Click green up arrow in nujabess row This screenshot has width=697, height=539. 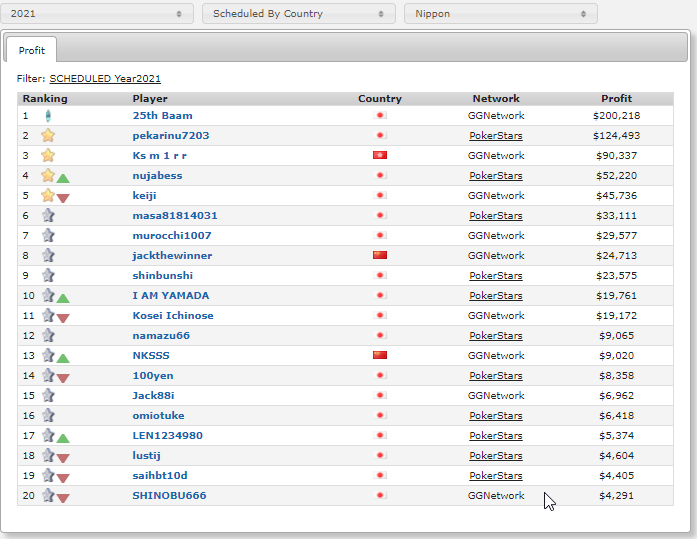pyautogui.click(x=63, y=178)
